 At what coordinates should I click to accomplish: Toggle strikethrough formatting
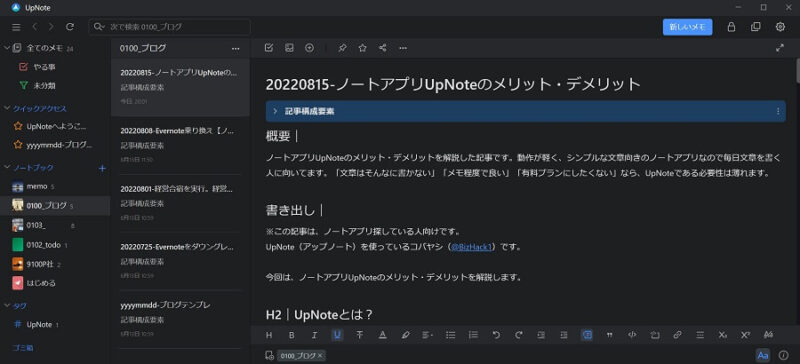click(360, 335)
